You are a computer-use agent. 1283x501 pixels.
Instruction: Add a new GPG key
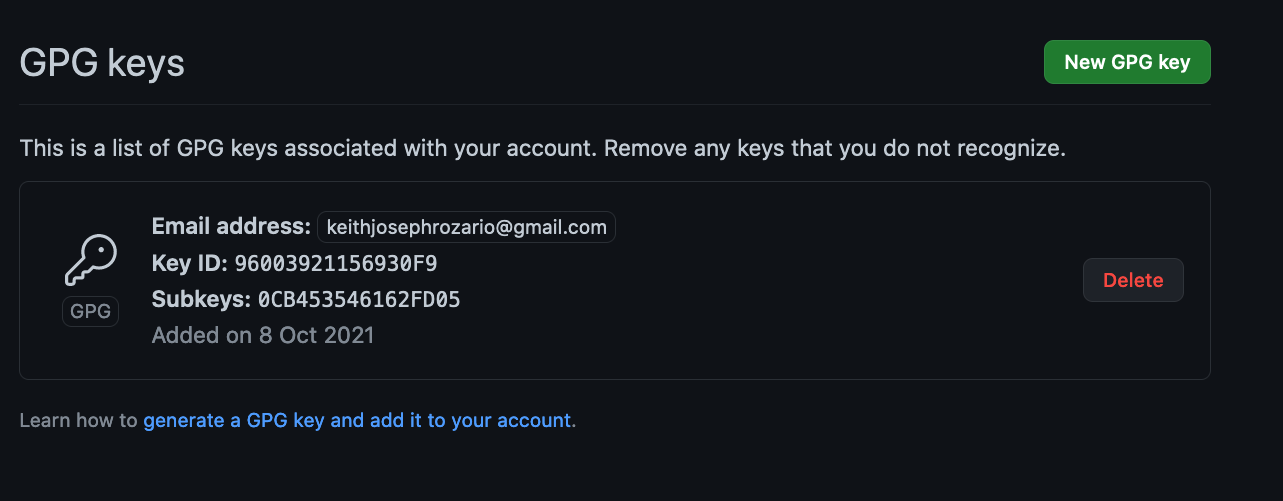tap(1127, 62)
